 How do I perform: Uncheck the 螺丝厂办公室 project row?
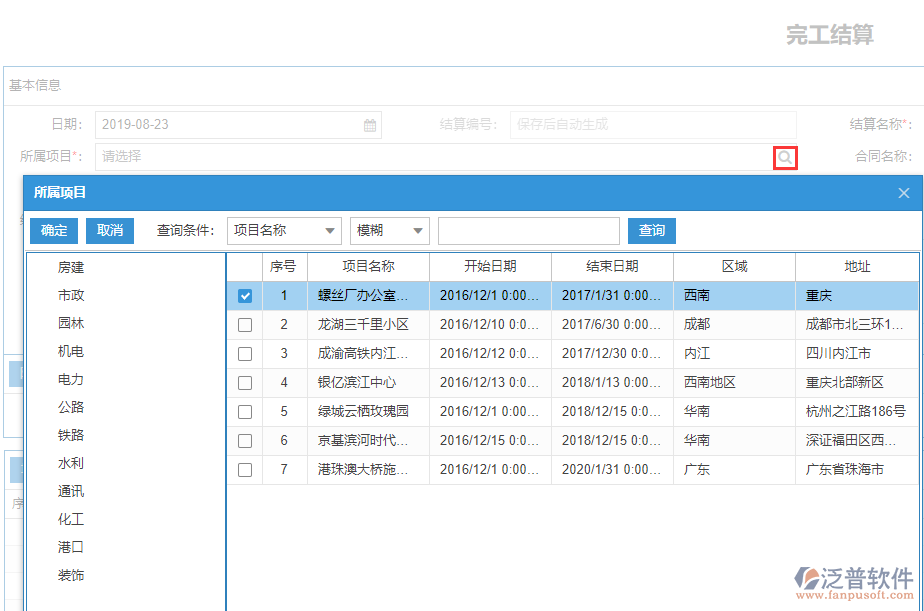245,295
